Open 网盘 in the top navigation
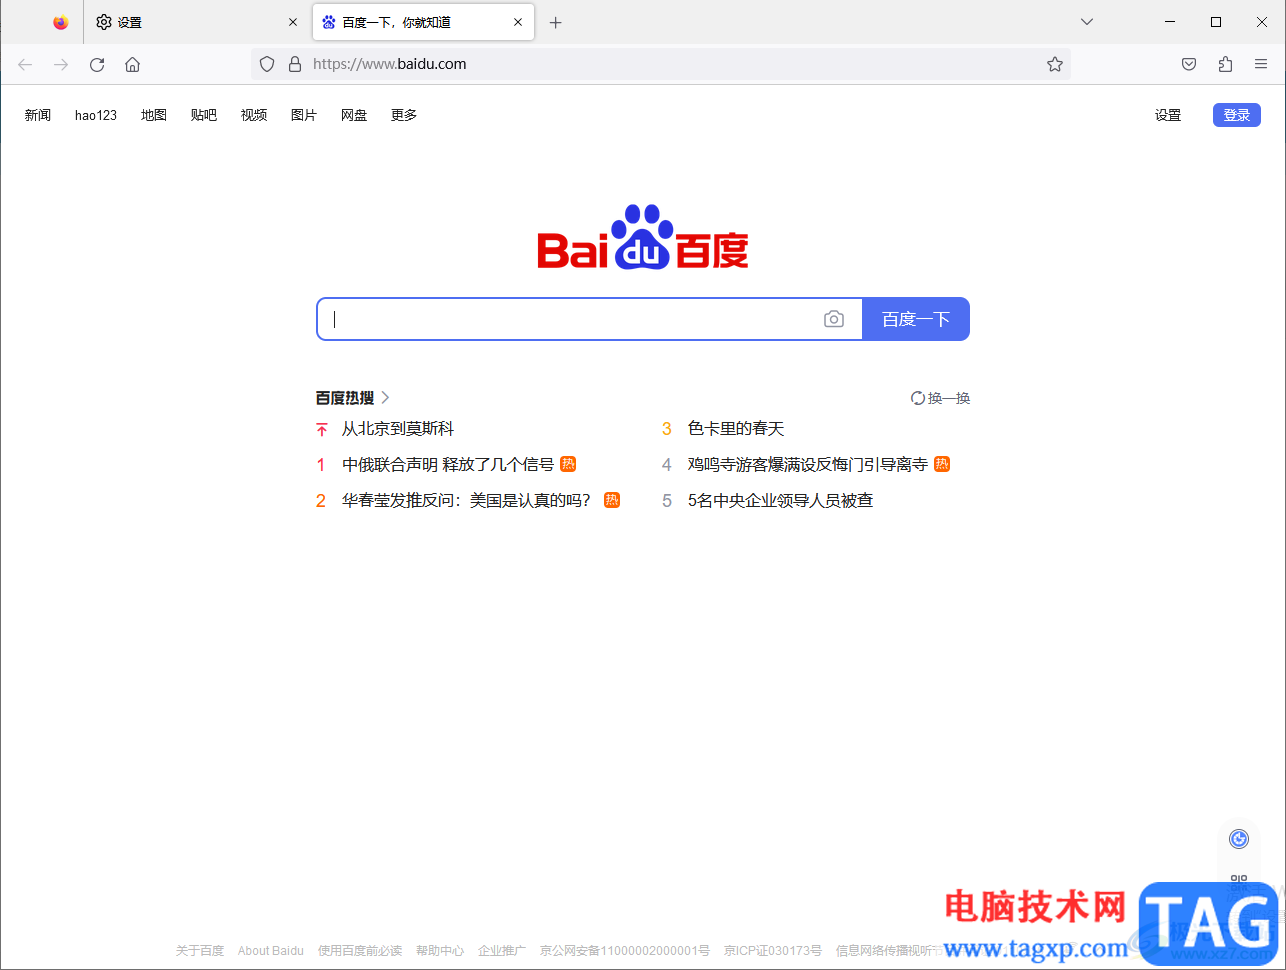The width and height of the screenshot is (1286, 970). click(x=354, y=115)
